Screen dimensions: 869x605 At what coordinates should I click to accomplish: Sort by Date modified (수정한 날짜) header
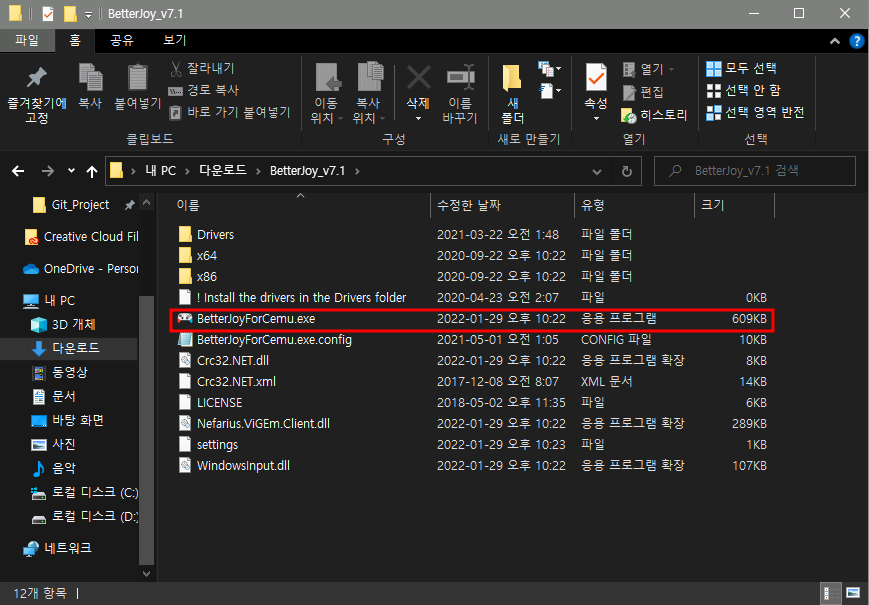pyautogui.click(x=469, y=206)
